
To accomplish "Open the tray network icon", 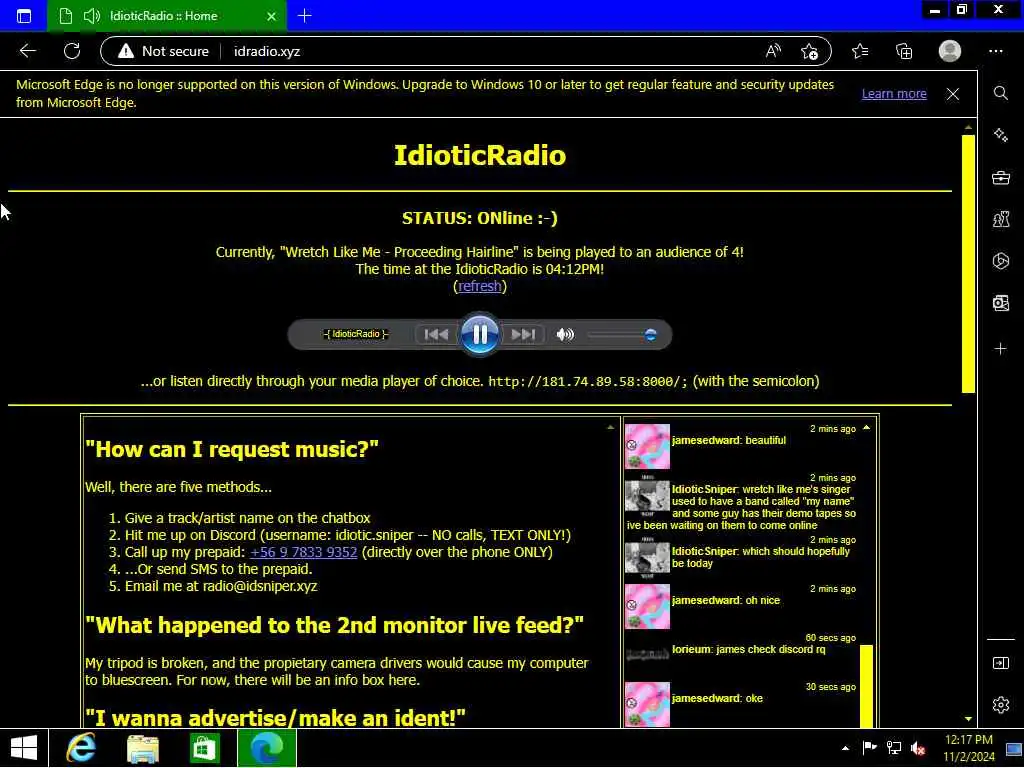I will [x=893, y=748].
